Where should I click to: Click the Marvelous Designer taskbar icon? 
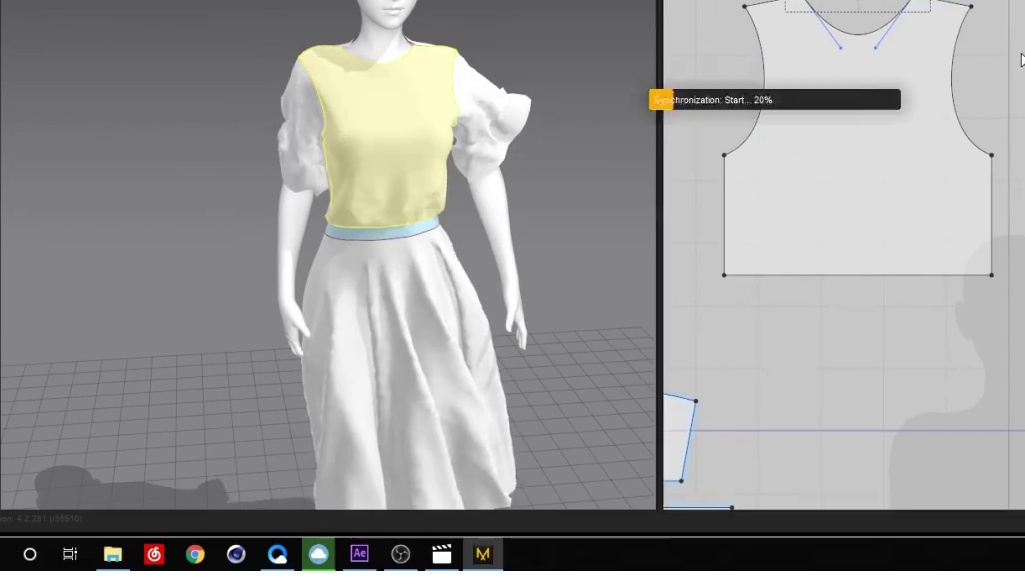point(482,554)
